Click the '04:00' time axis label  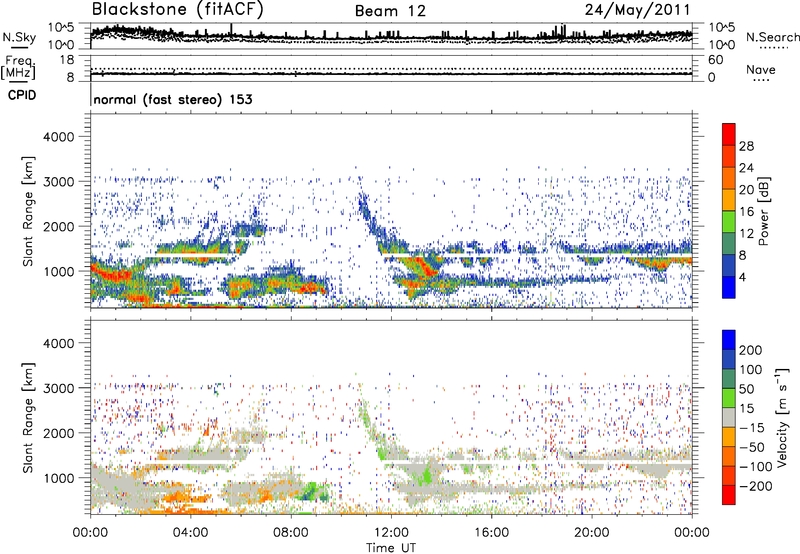191,533
